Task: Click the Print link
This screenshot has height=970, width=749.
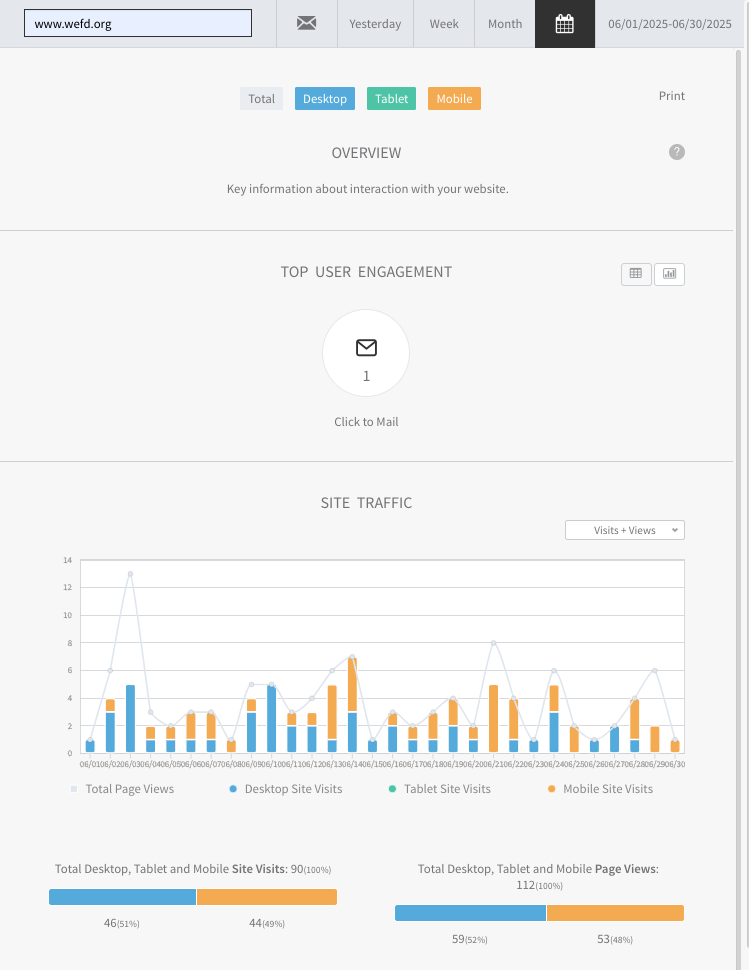Action: click(672, 96)
